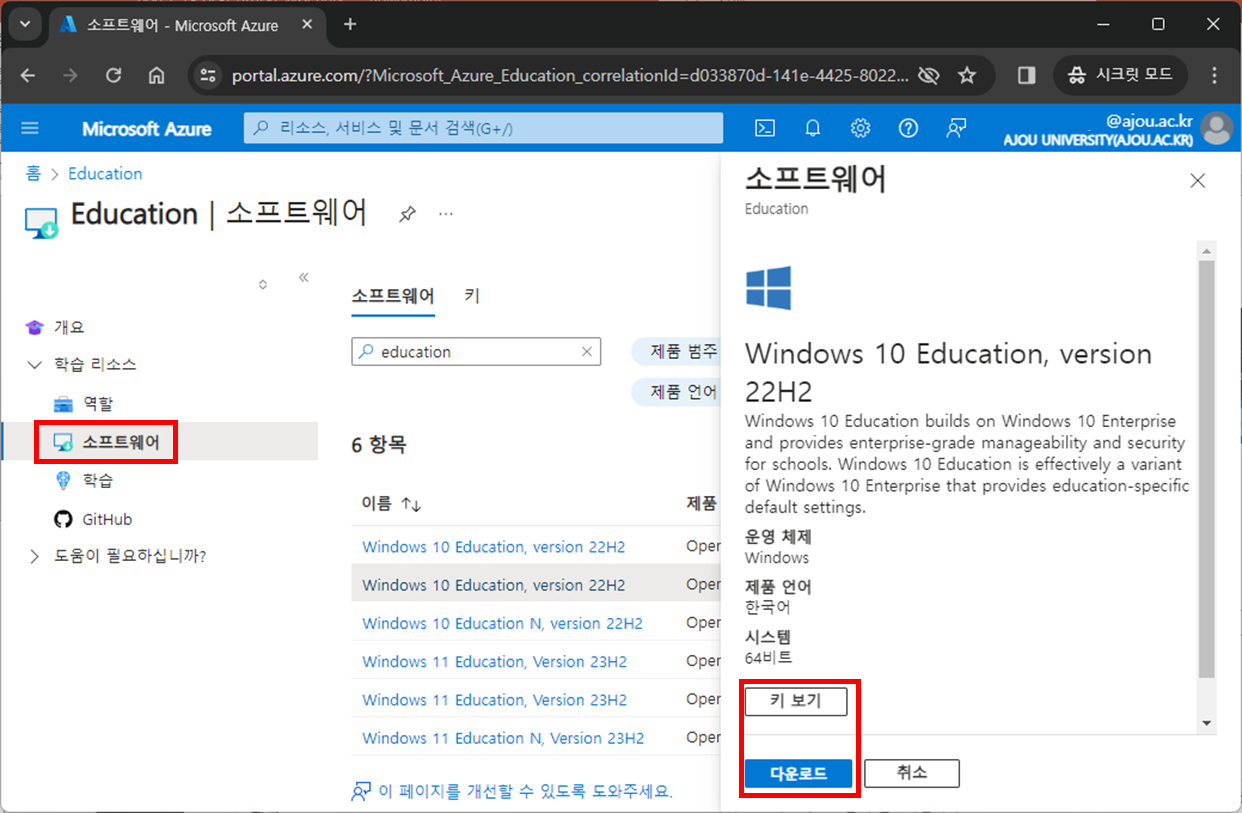This screenshot has height=813, width=1242.
Task: Open Windows 10 Education N, version 22H2
Action: pos(502,623)
